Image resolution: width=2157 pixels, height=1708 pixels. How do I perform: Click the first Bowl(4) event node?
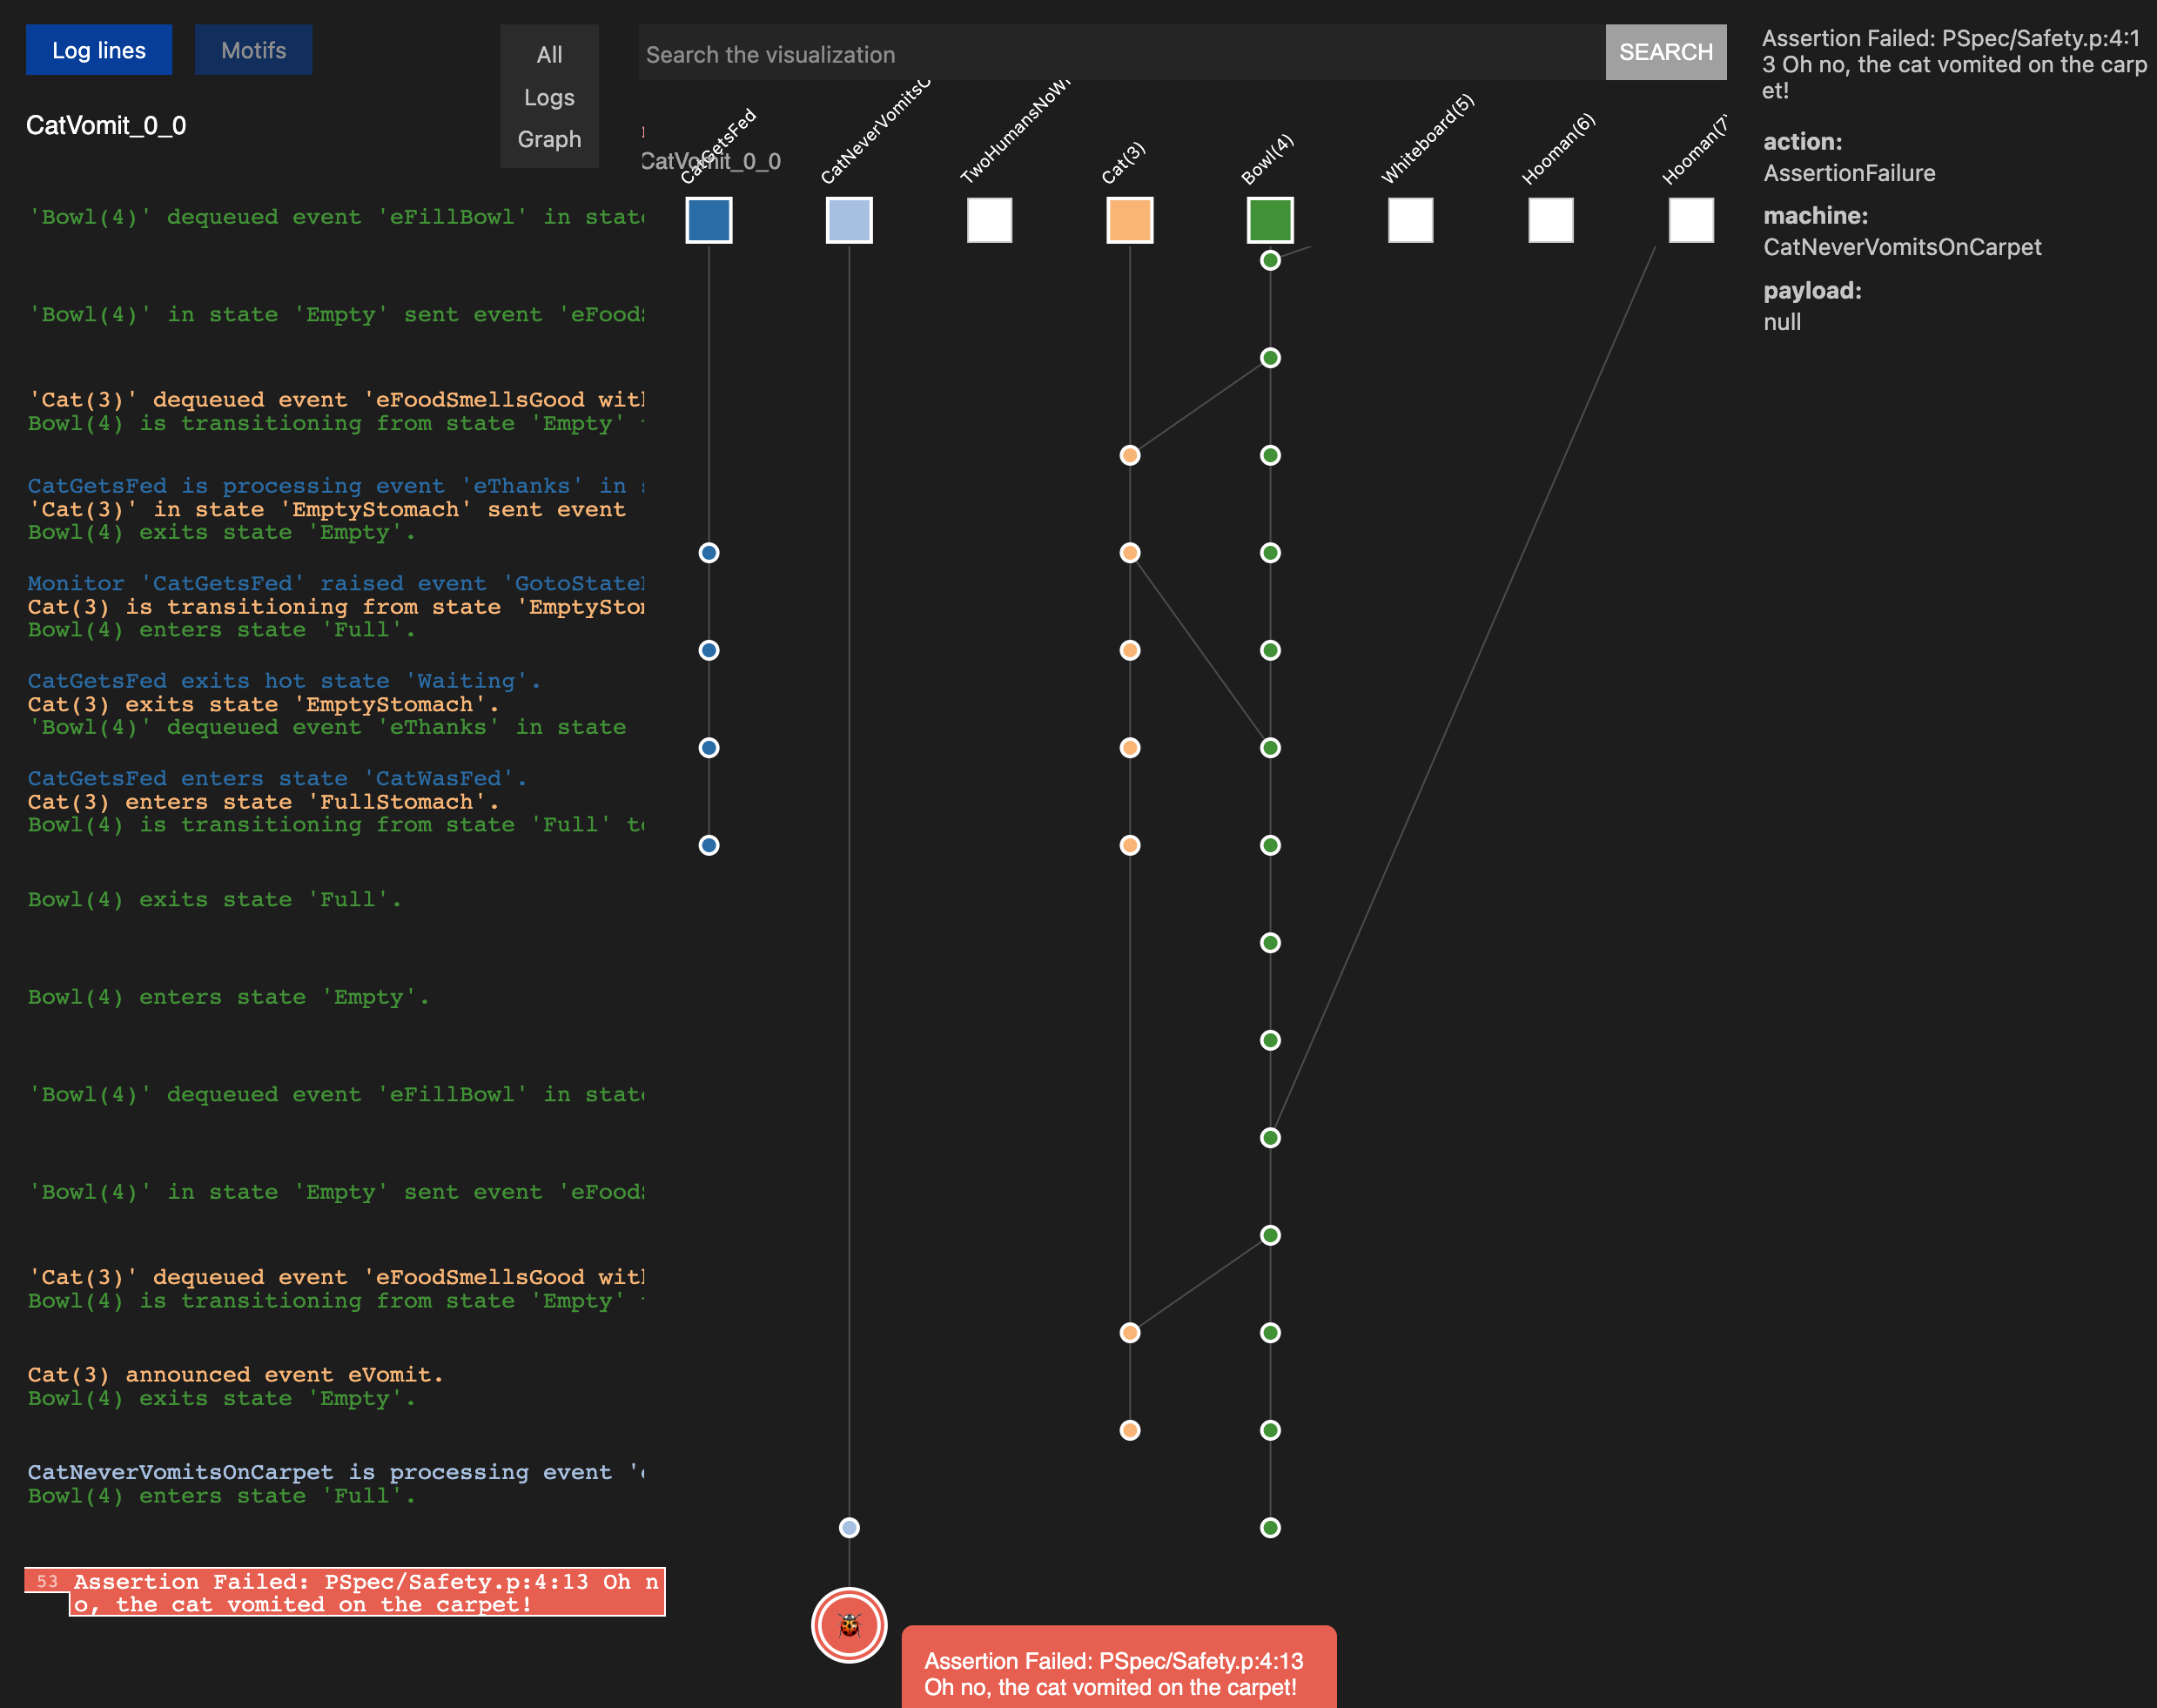(1270, 260)
